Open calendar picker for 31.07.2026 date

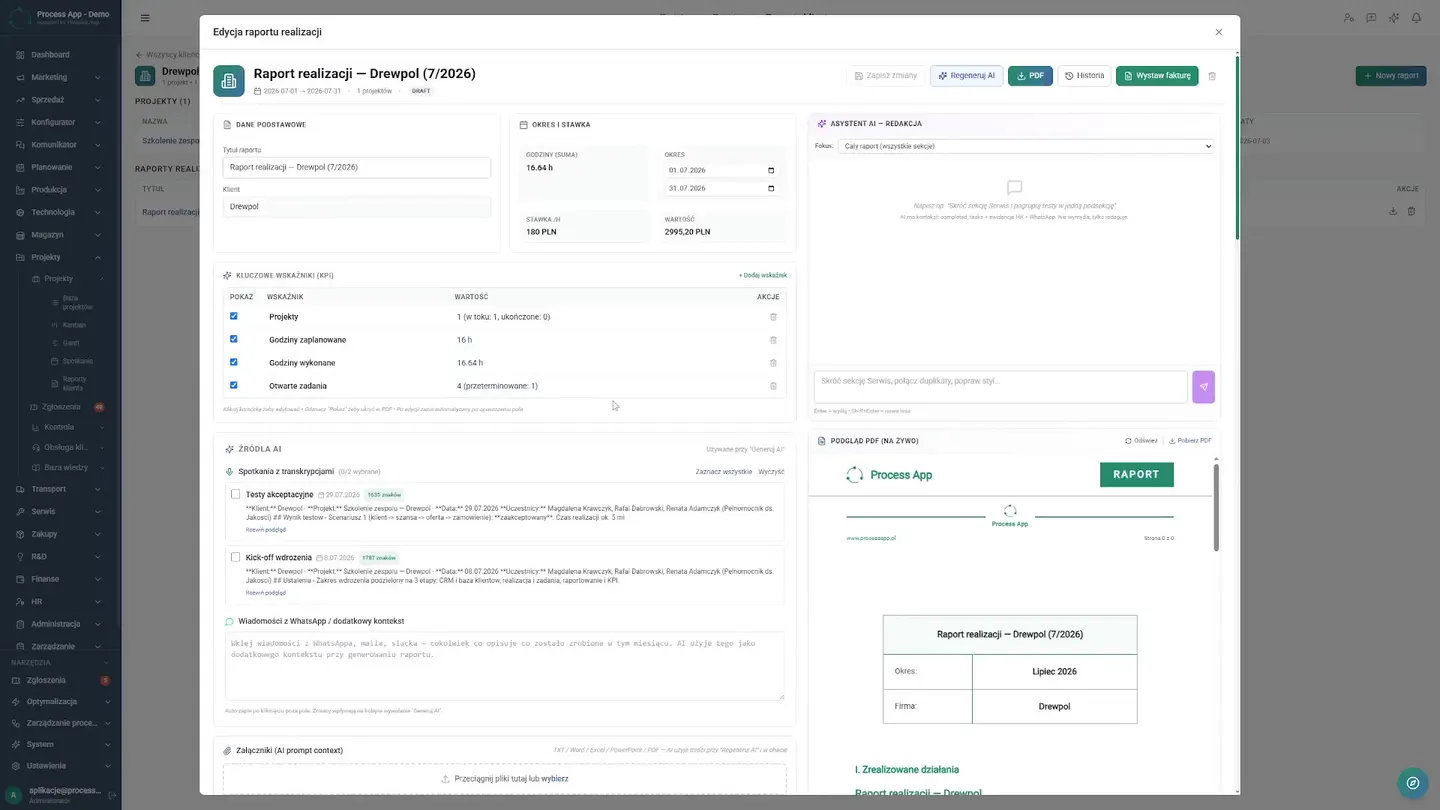click(x=770, y=188)
